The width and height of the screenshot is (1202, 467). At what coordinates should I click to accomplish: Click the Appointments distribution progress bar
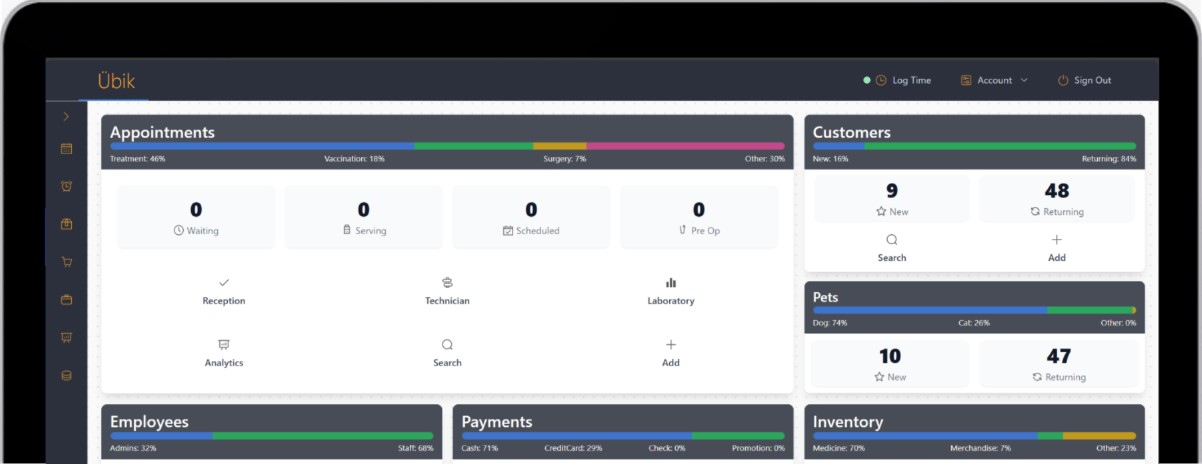(447, 146)
